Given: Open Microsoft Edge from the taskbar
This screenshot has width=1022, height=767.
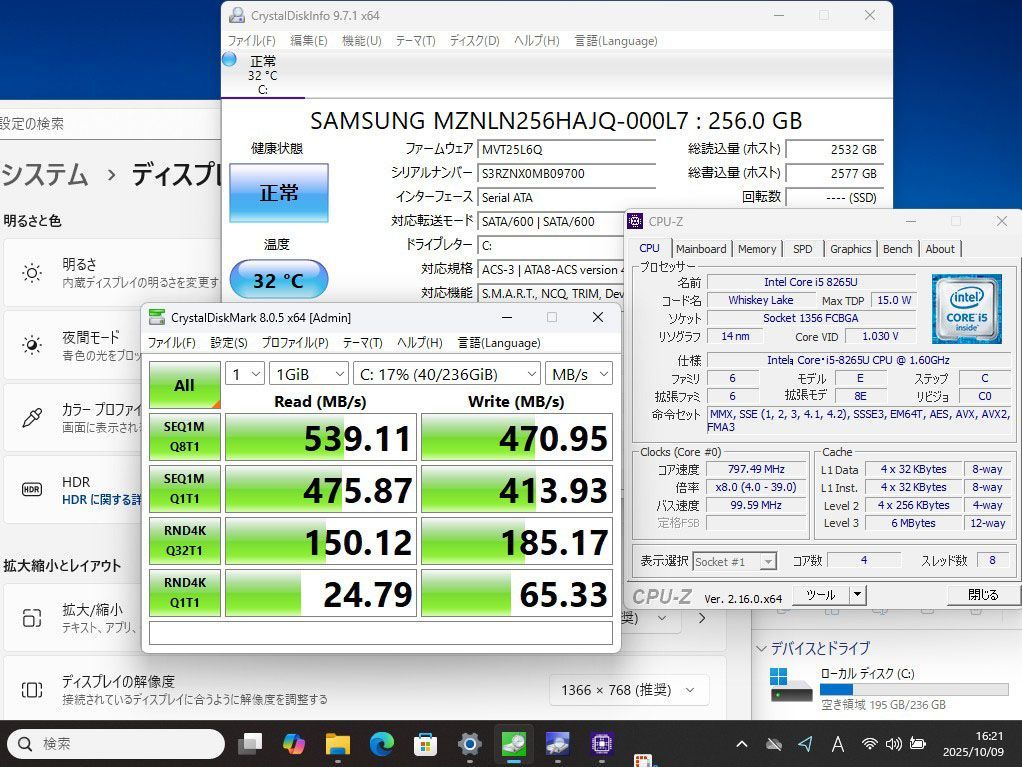Looking at the screenshot, I should (382, 744).
